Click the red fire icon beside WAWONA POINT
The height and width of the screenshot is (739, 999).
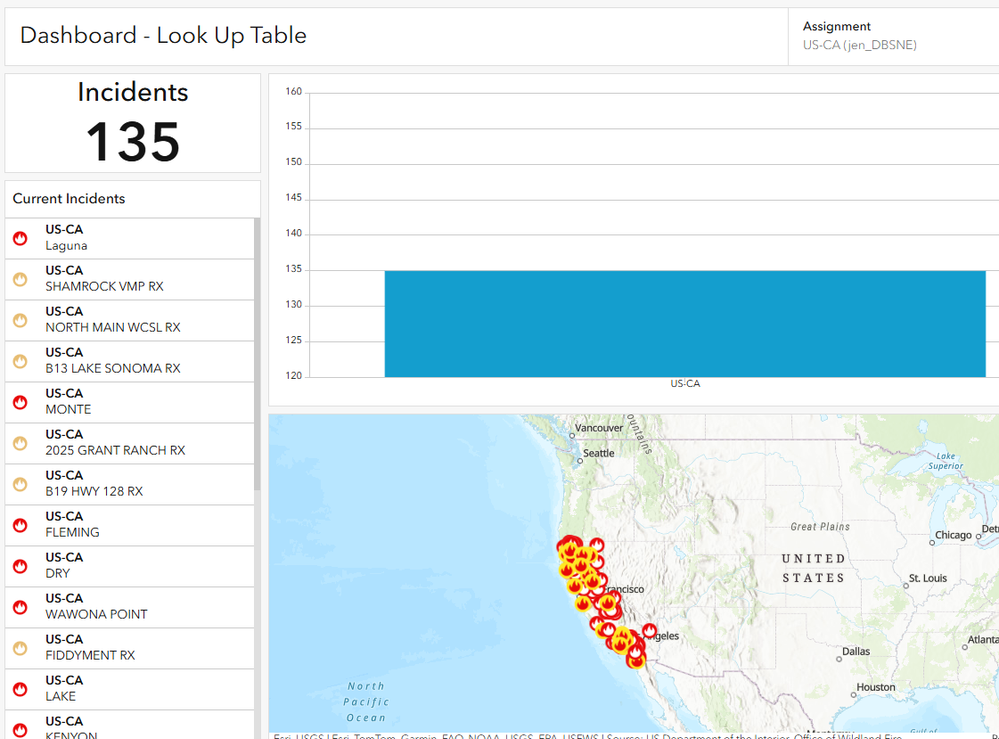tap(20, 607)
